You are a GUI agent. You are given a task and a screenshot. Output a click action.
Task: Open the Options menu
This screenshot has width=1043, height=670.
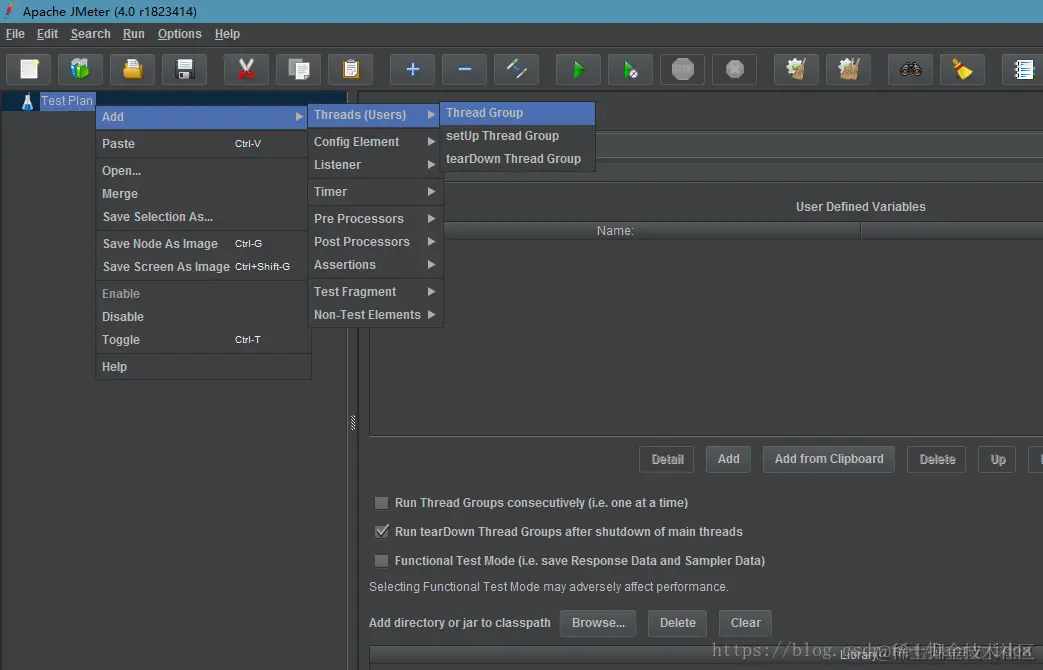[180, 34]
